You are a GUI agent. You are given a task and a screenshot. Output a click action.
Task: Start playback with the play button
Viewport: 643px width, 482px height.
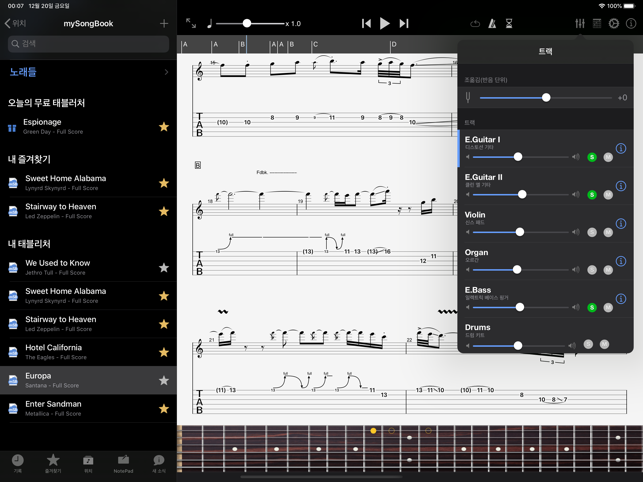(x=385, y=23)
